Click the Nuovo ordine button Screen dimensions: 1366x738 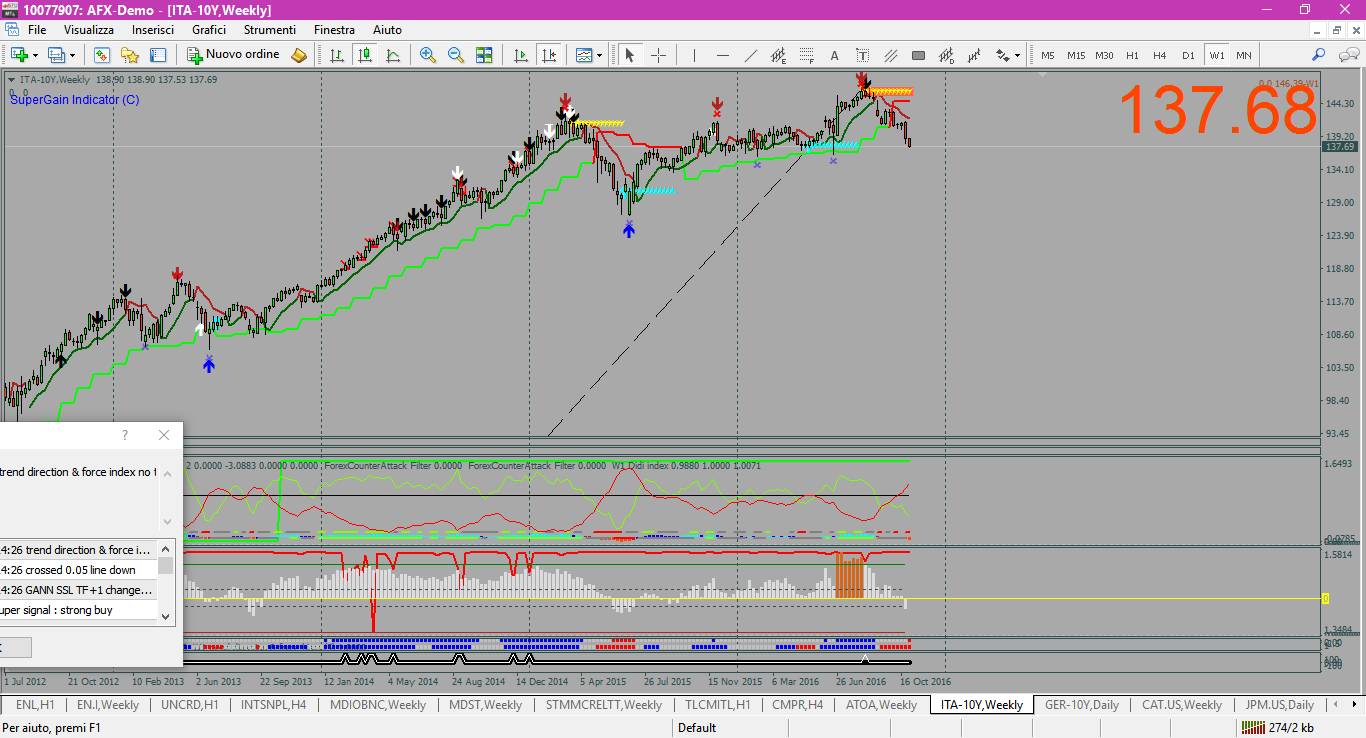(234, 55)
